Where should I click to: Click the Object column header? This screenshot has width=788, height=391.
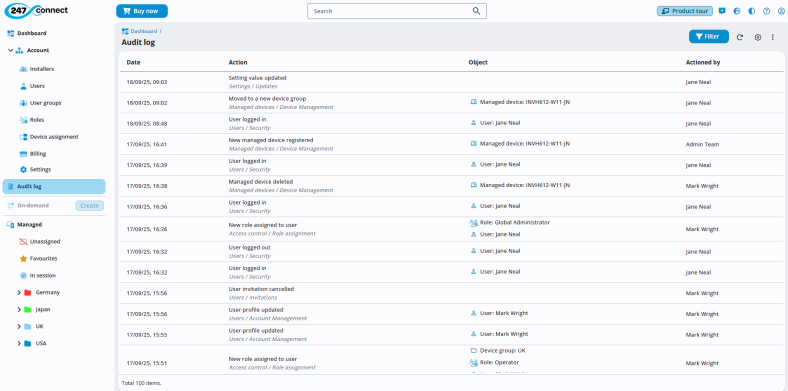coord(478,62)
